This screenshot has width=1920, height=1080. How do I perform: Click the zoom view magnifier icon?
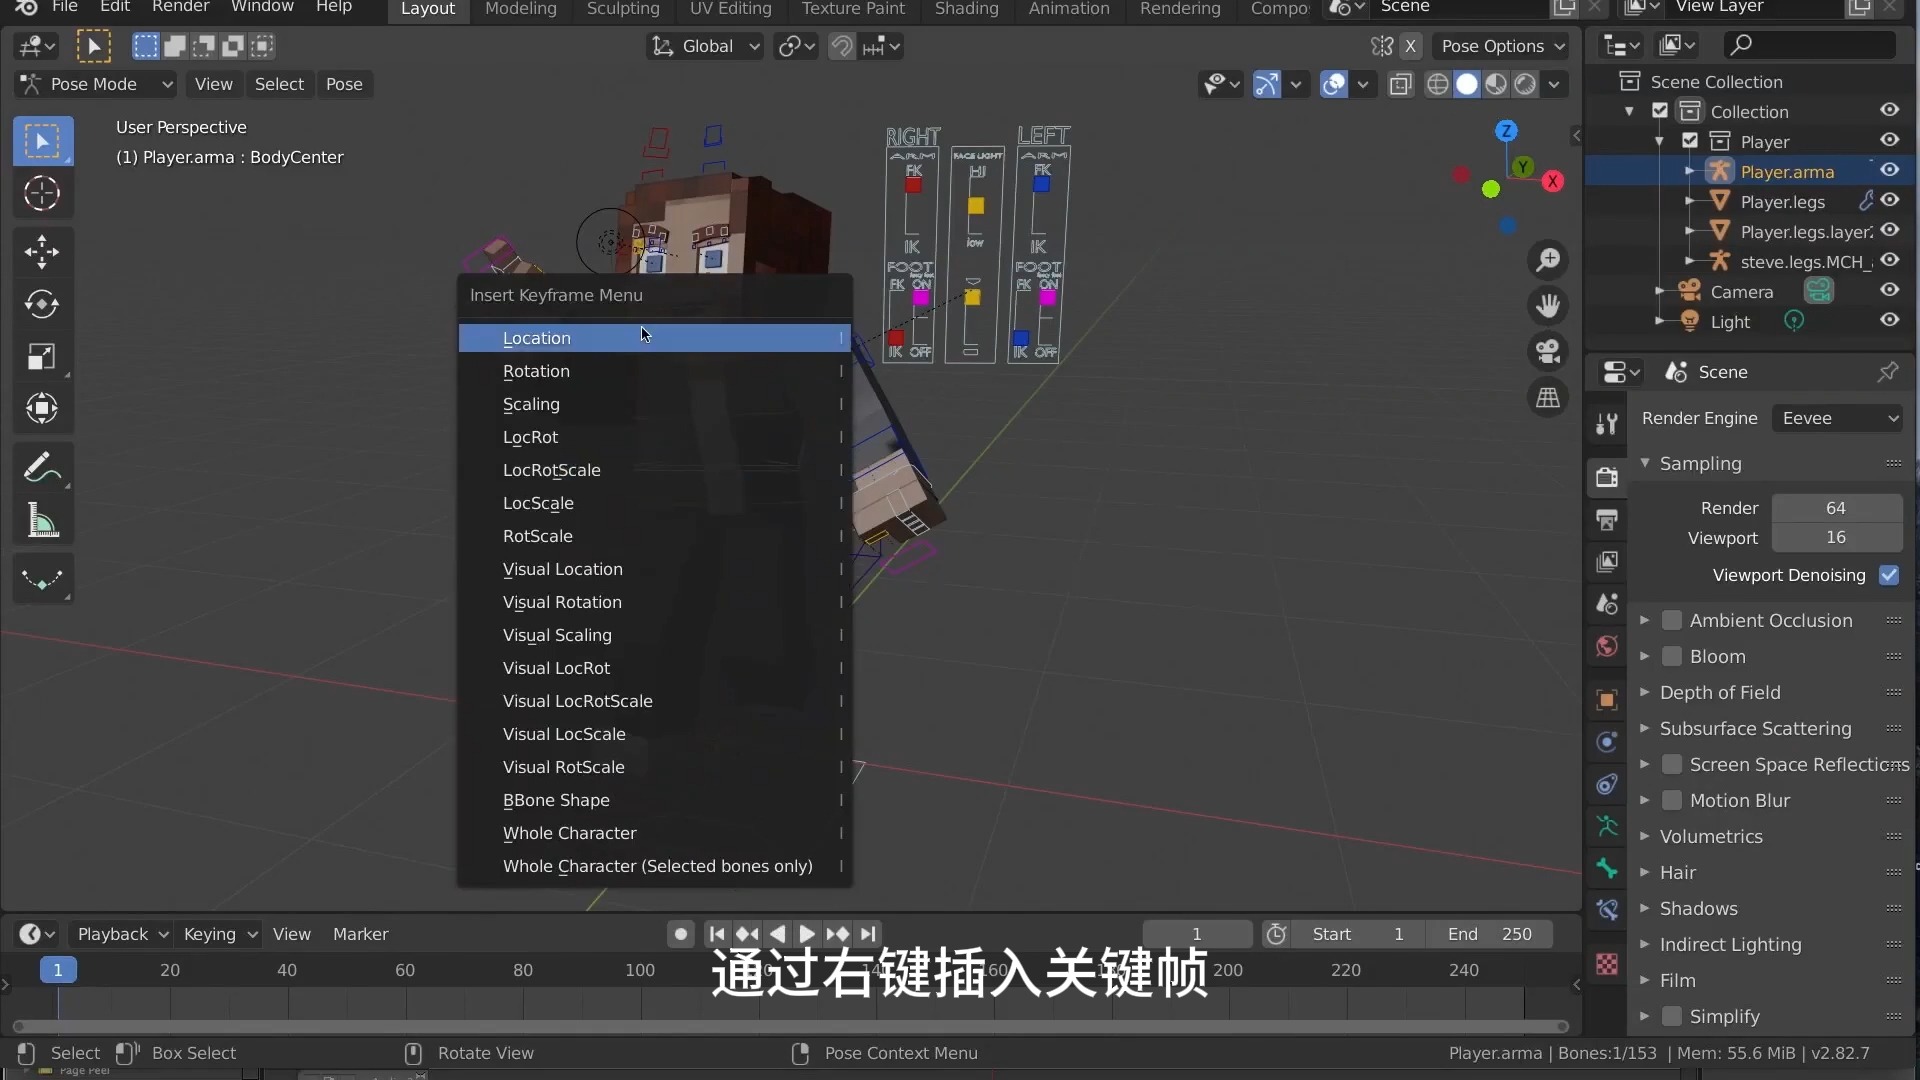point(1548,260)
